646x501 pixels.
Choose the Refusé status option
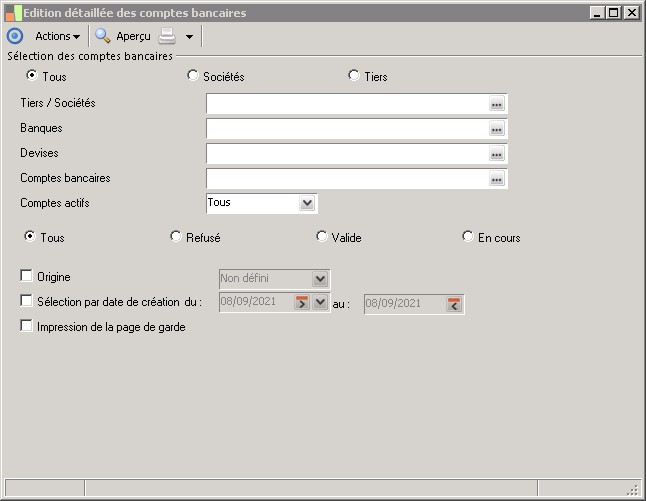(176, 237)
